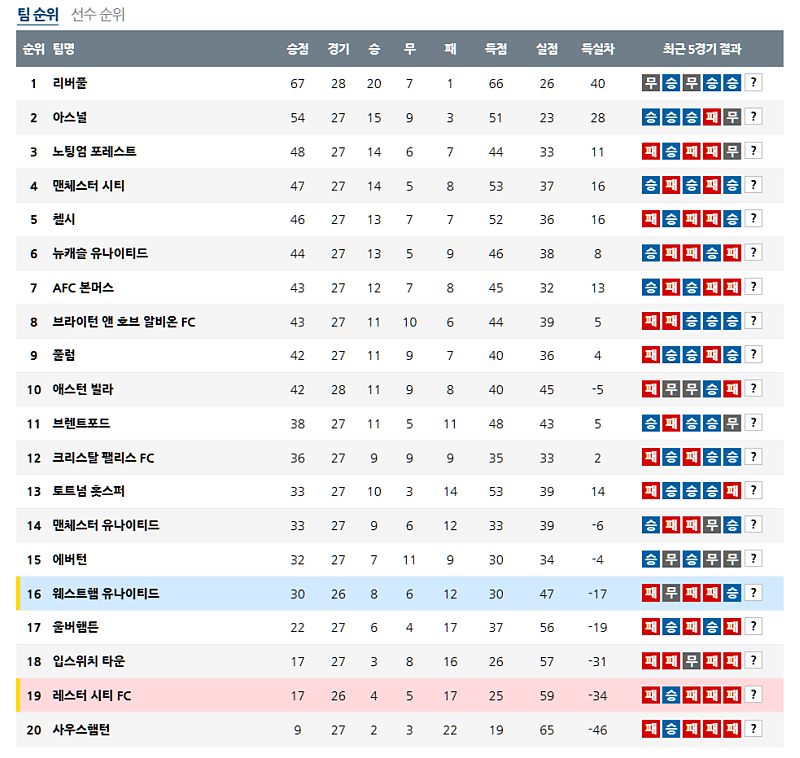Viewport: 800px width, 758px height.
Task: Click Nottingham Forest's gray draw (무) badge
Action: [x=732, y=151]
